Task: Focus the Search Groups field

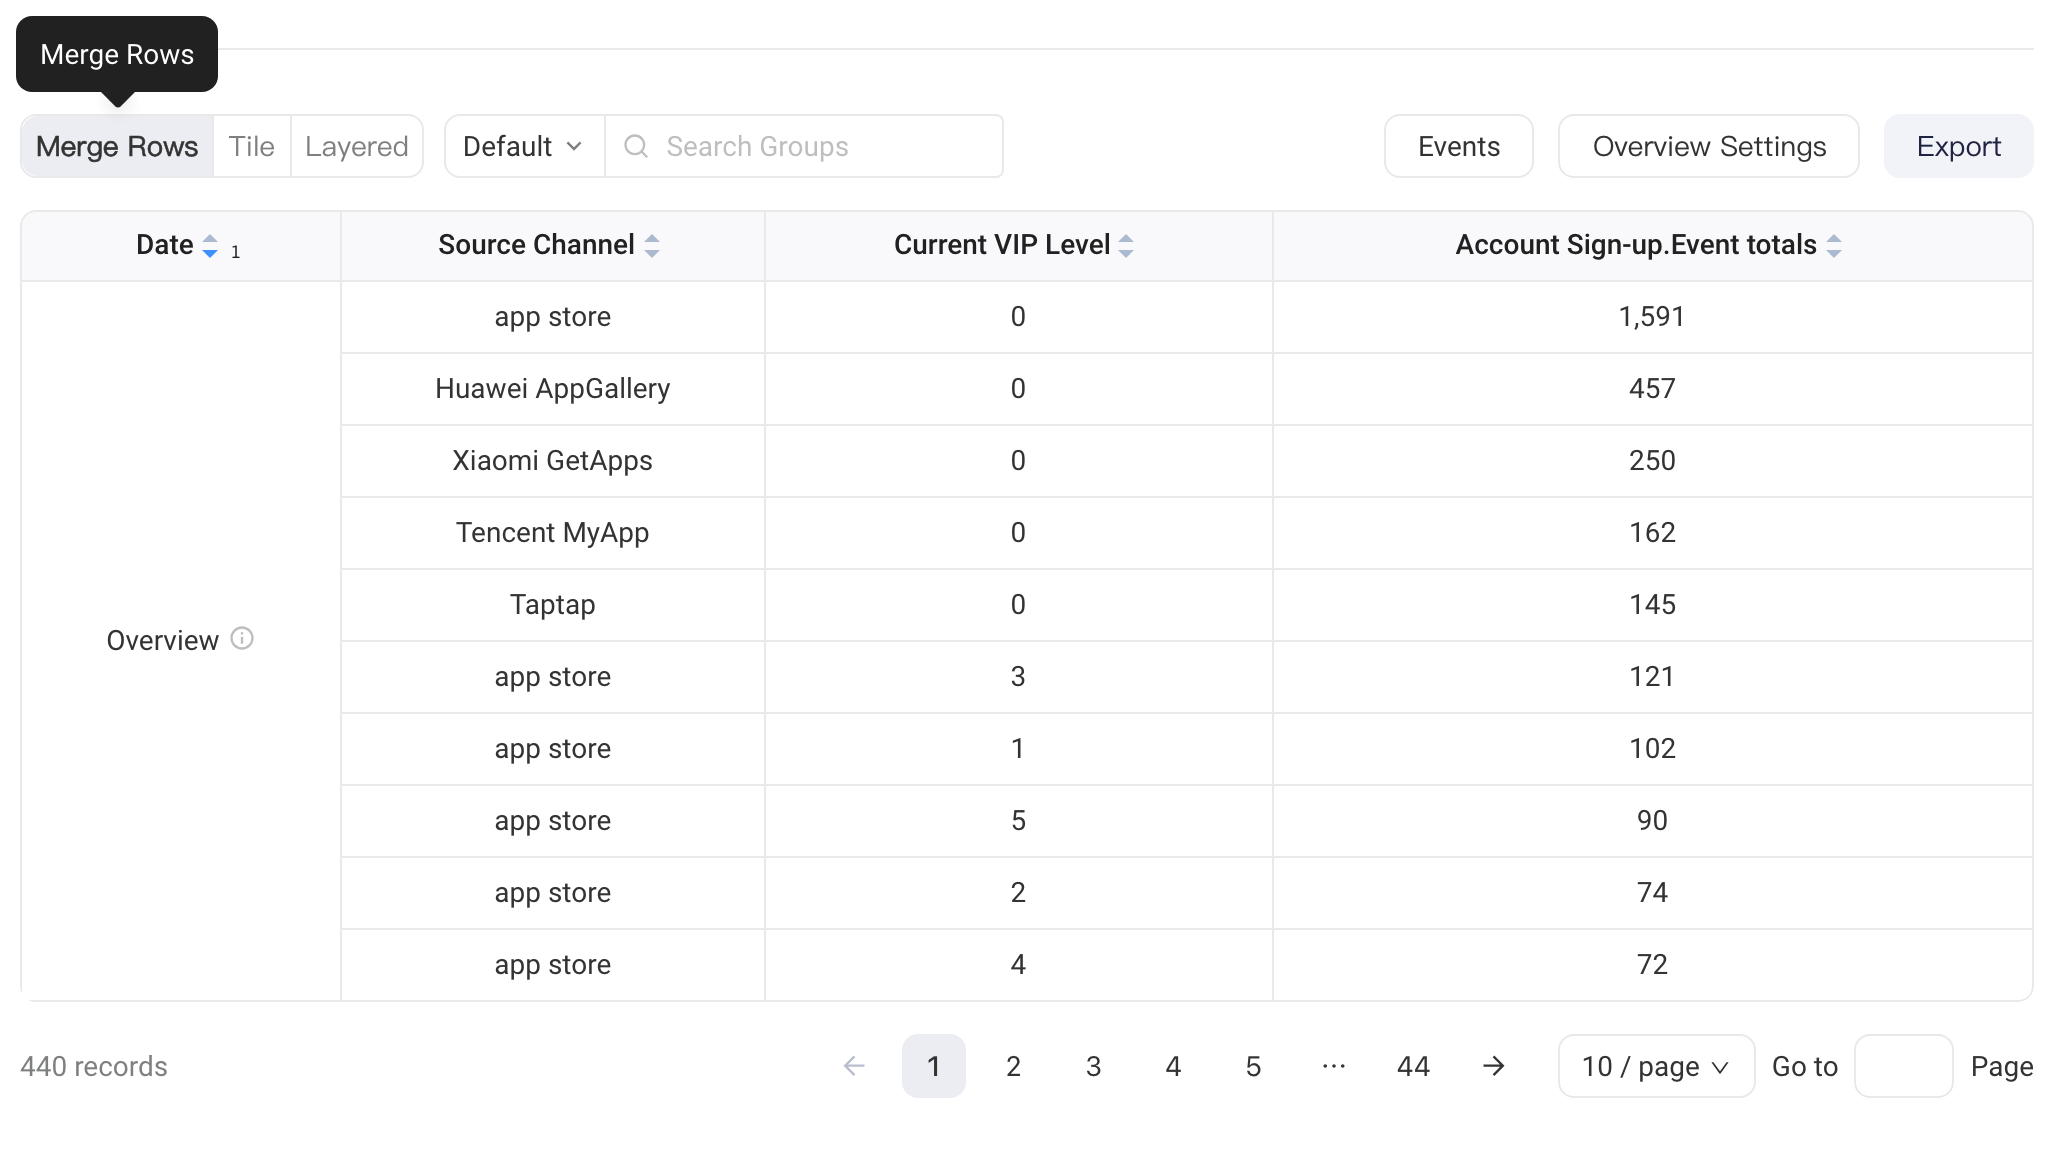Action: [804, 146]
